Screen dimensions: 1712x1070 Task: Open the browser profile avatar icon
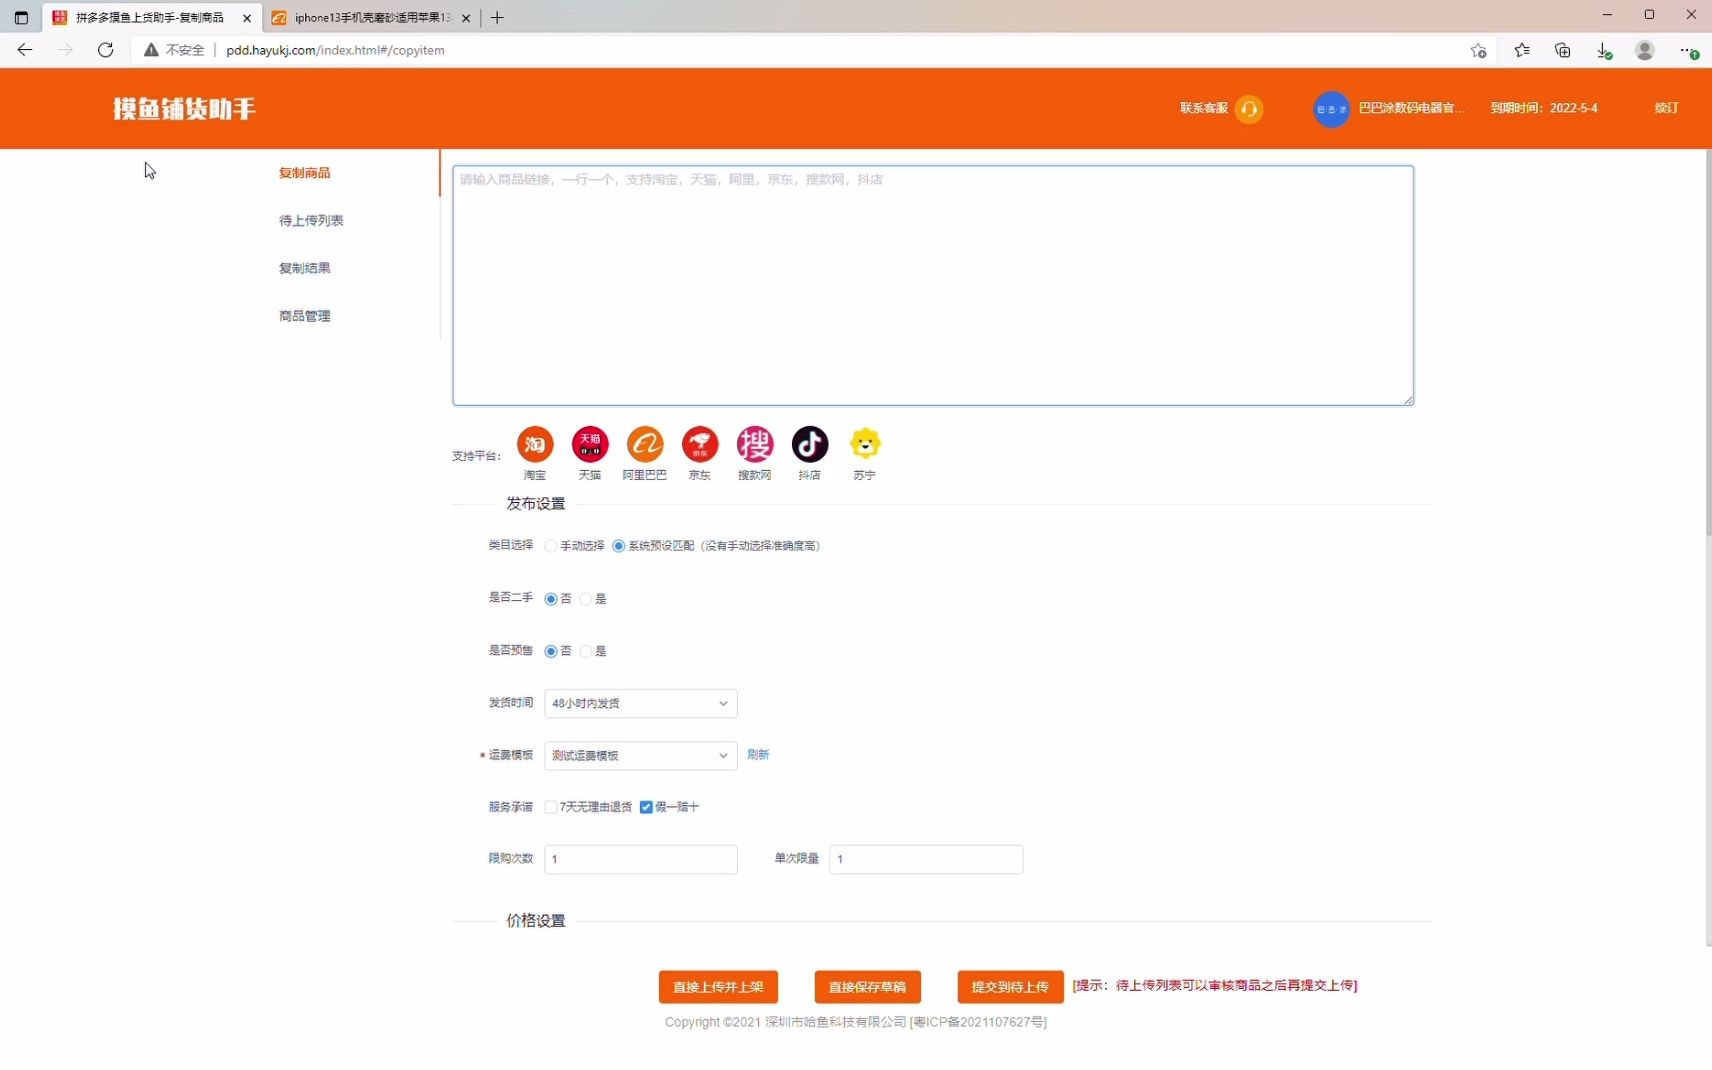[x=1645, y=50]
